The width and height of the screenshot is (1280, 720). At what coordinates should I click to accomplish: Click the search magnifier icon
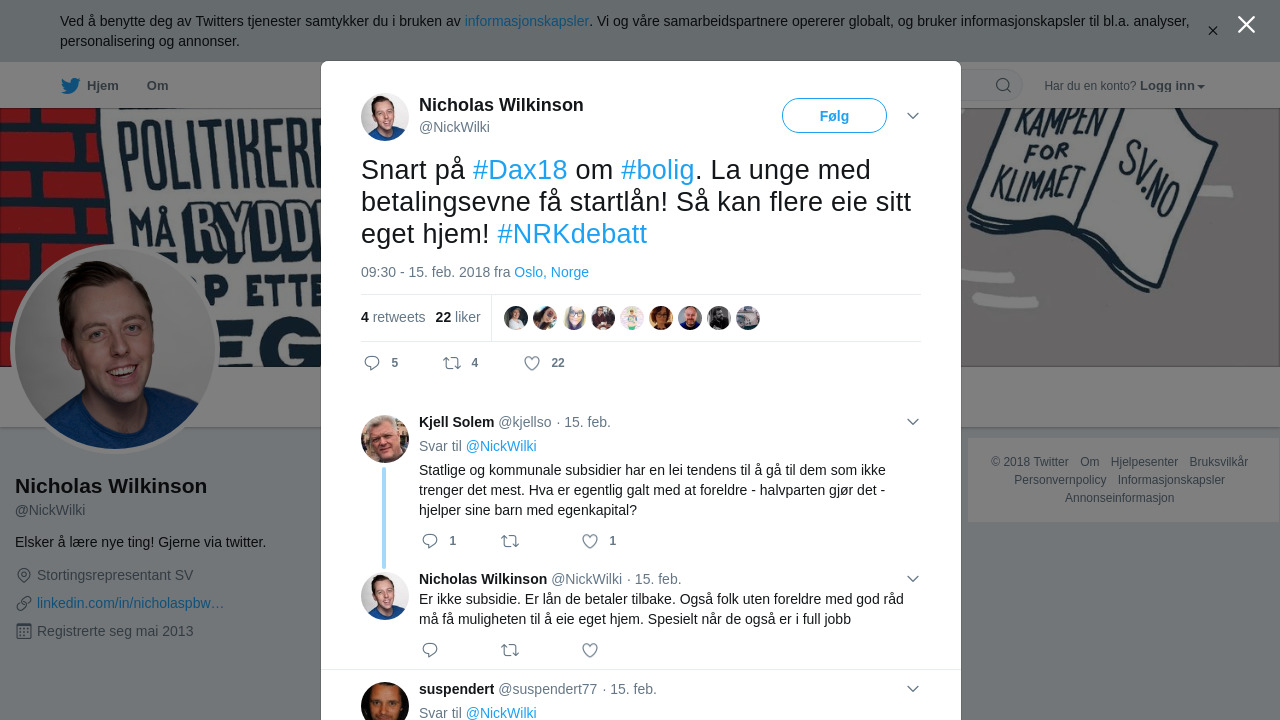tap(1003, 85)
